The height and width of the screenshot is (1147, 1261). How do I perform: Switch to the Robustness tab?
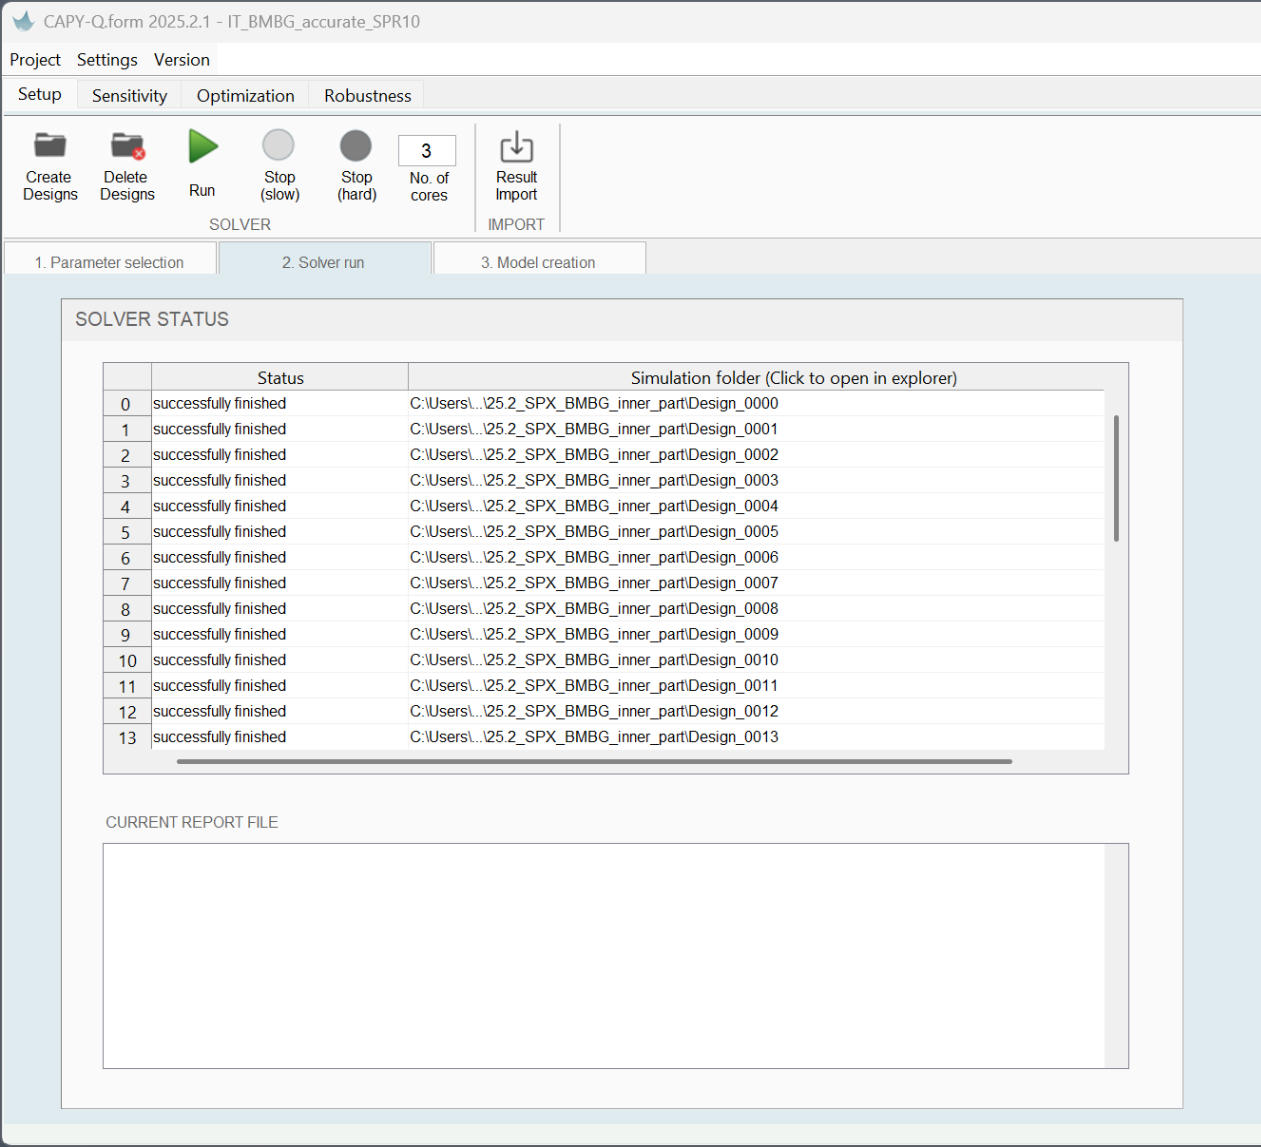(368, 96)
